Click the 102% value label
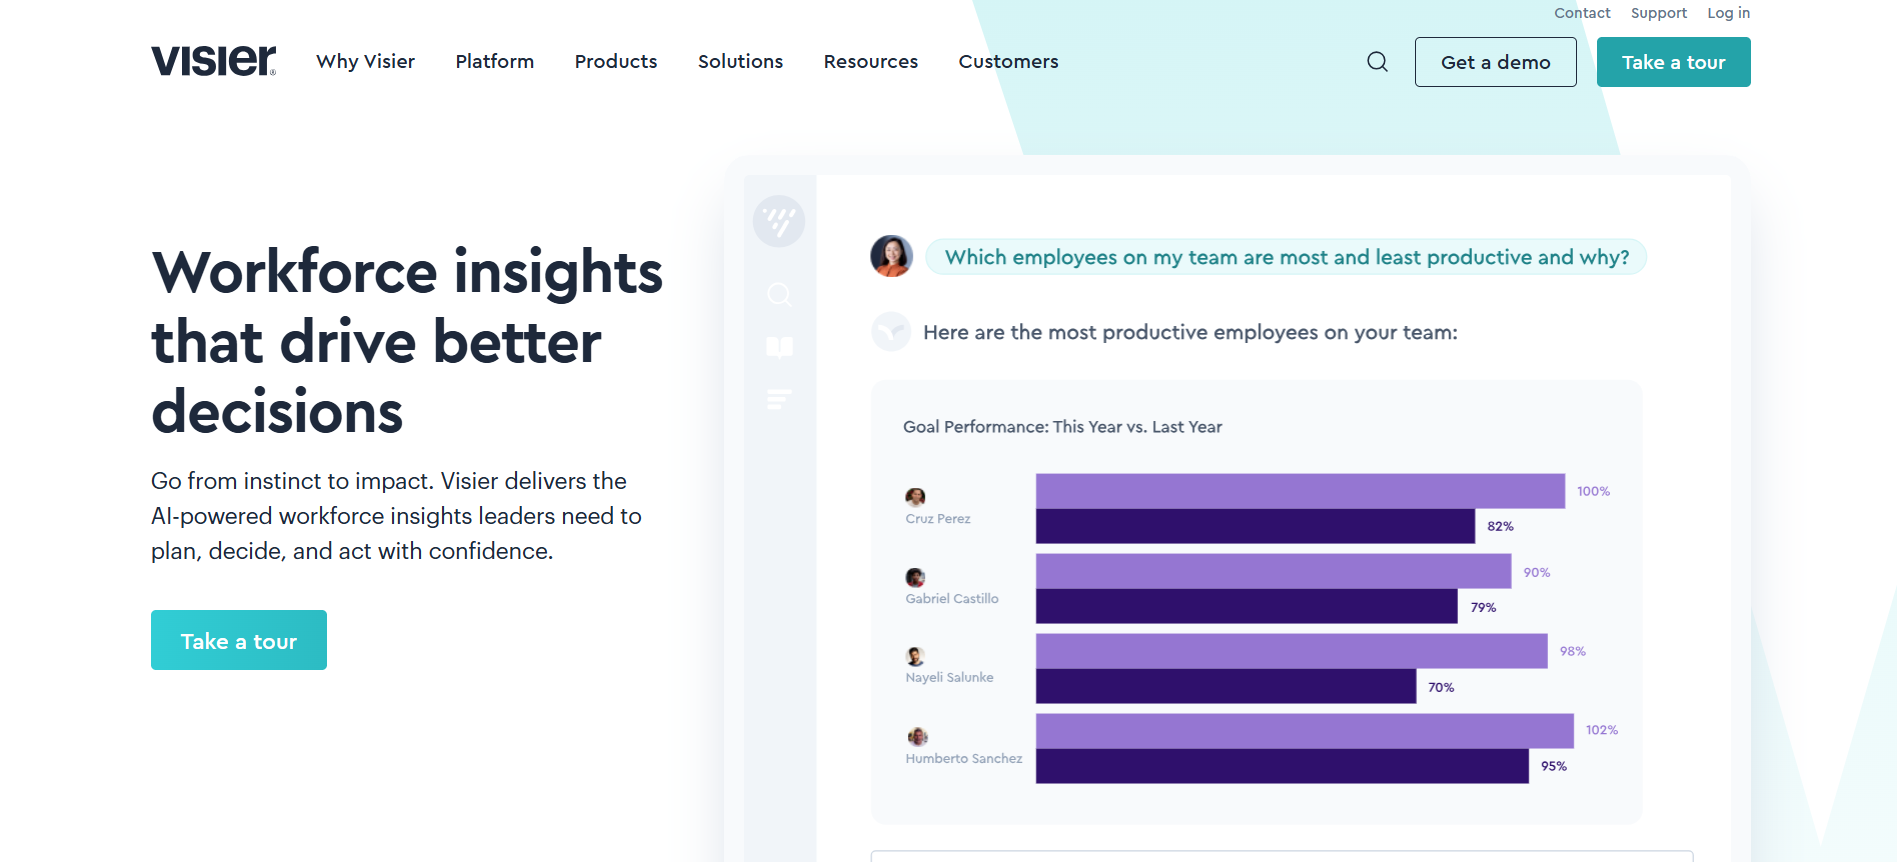The width and height of the screenshot is (1897, 862). pyautogui.click(x=1601, y=730)
